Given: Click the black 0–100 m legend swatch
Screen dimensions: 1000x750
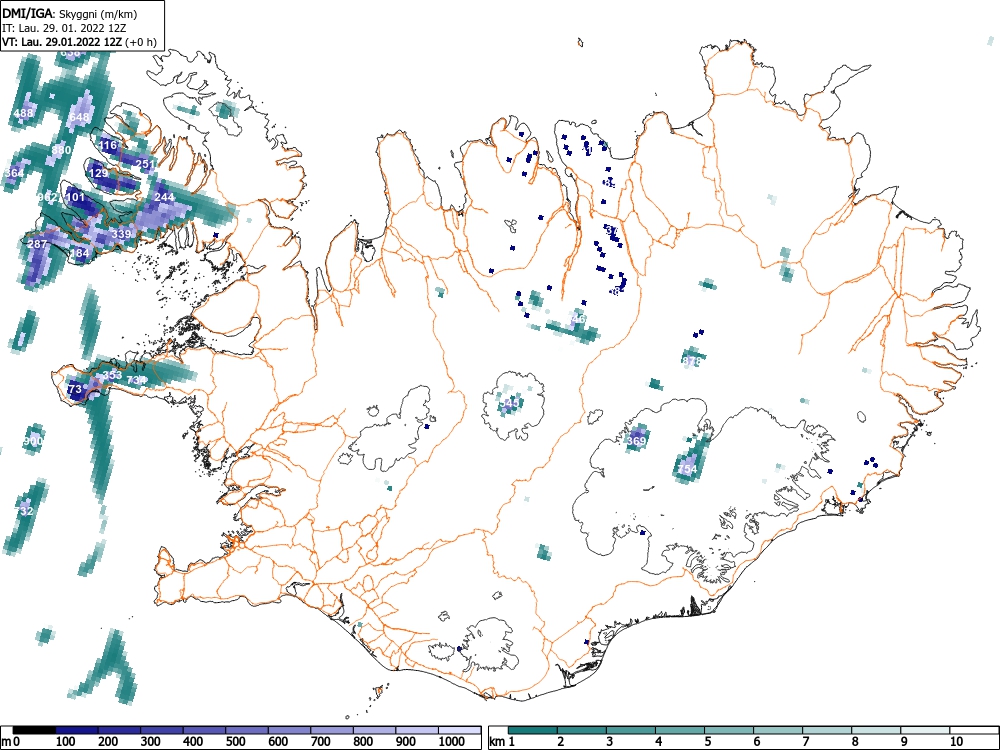Looking at the screenshot, I should coord(34,730).
